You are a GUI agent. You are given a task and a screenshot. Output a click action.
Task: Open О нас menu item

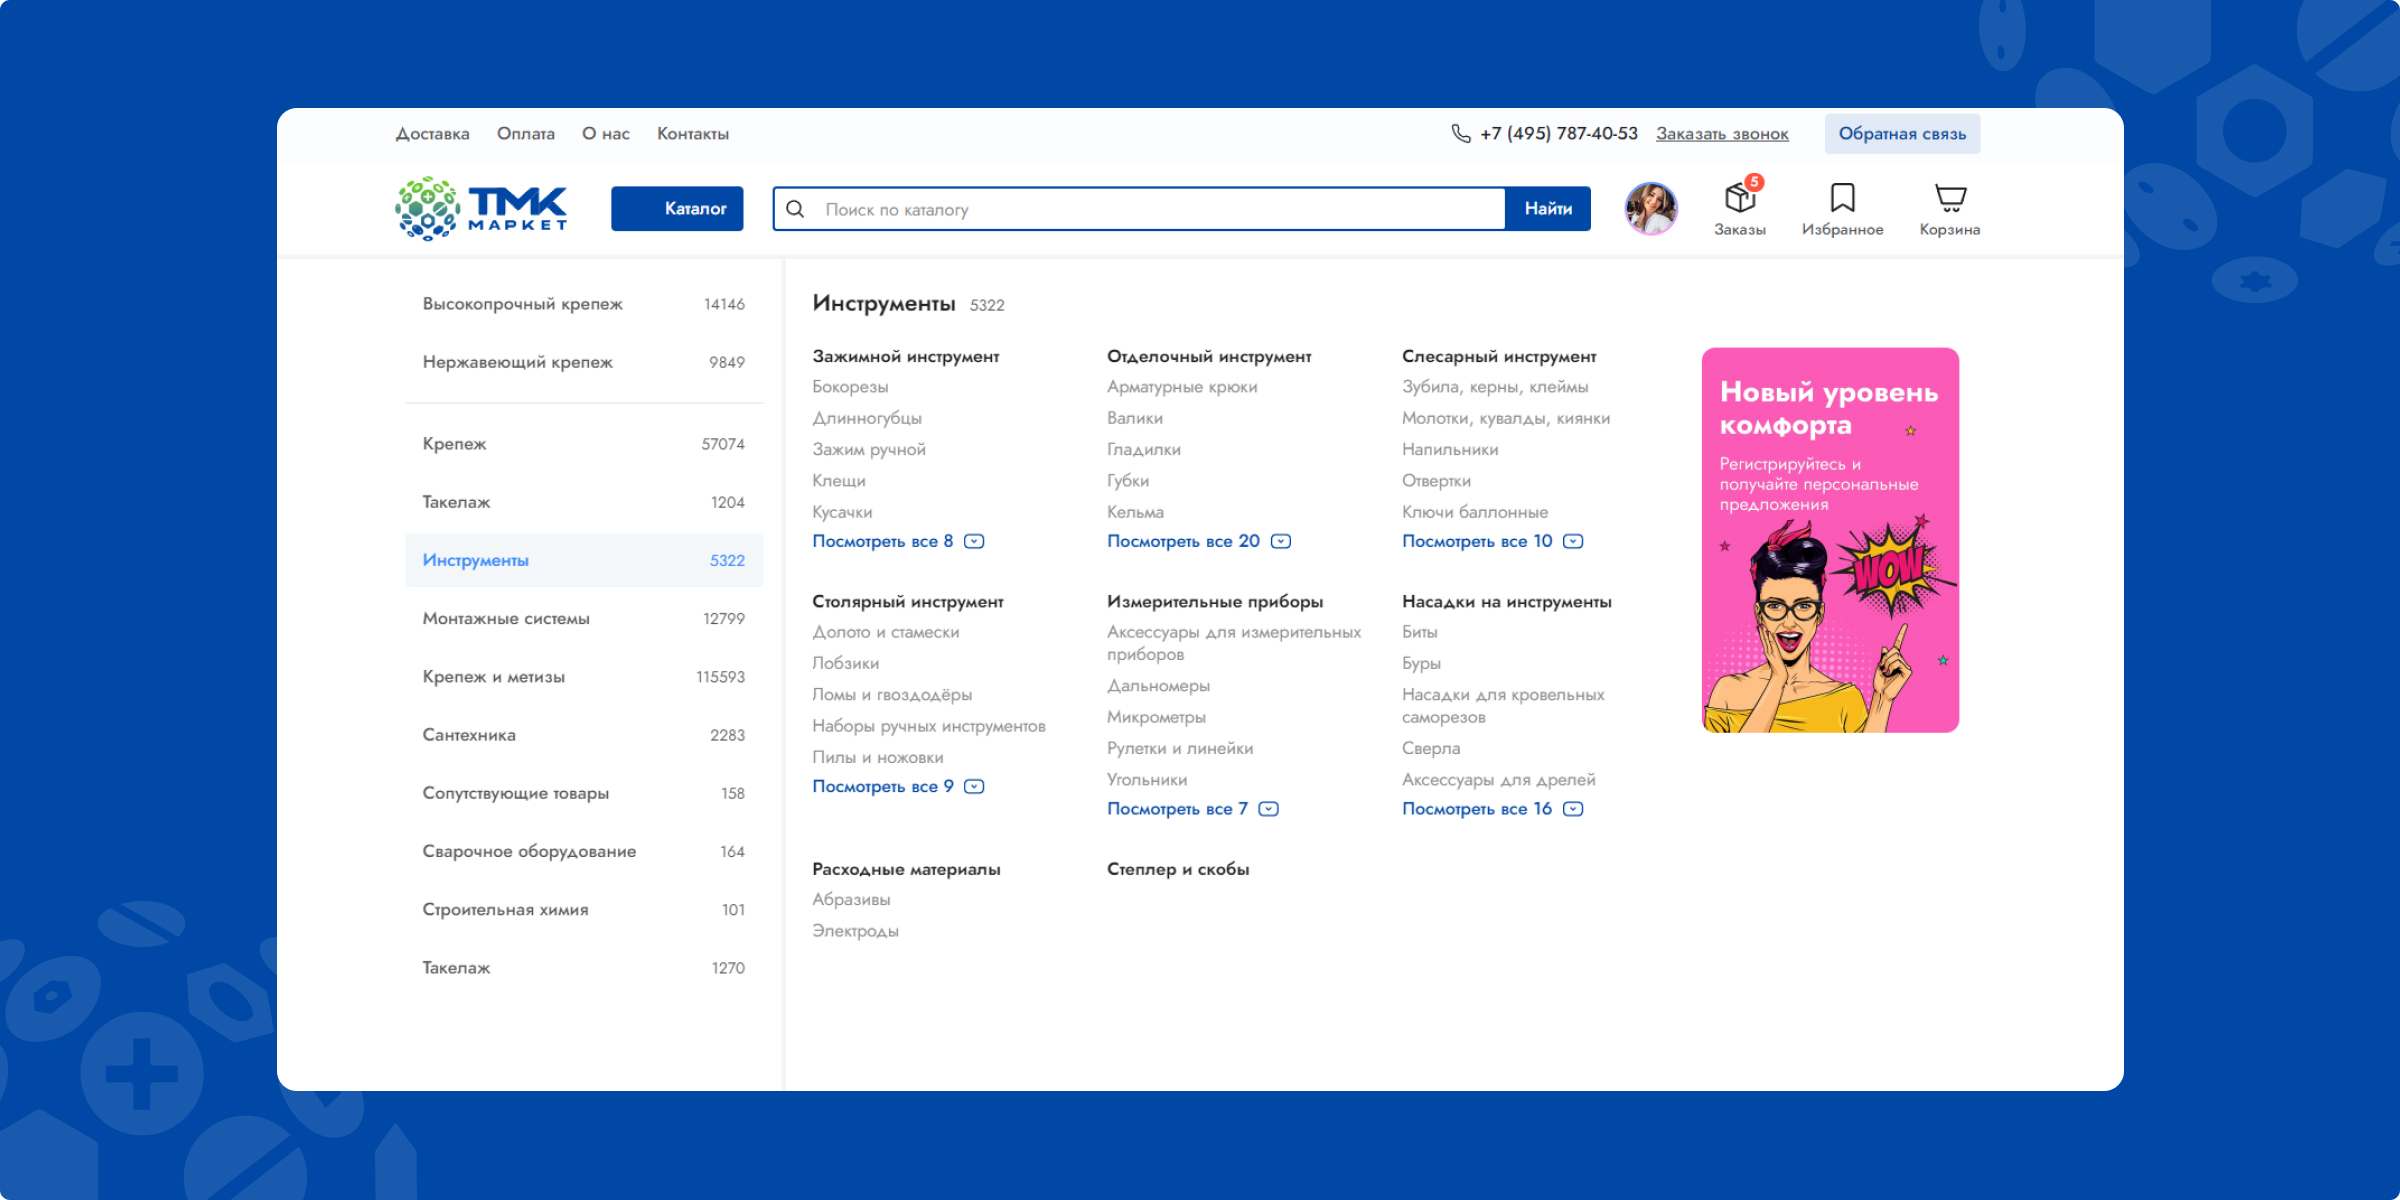(x=605, y=135)
